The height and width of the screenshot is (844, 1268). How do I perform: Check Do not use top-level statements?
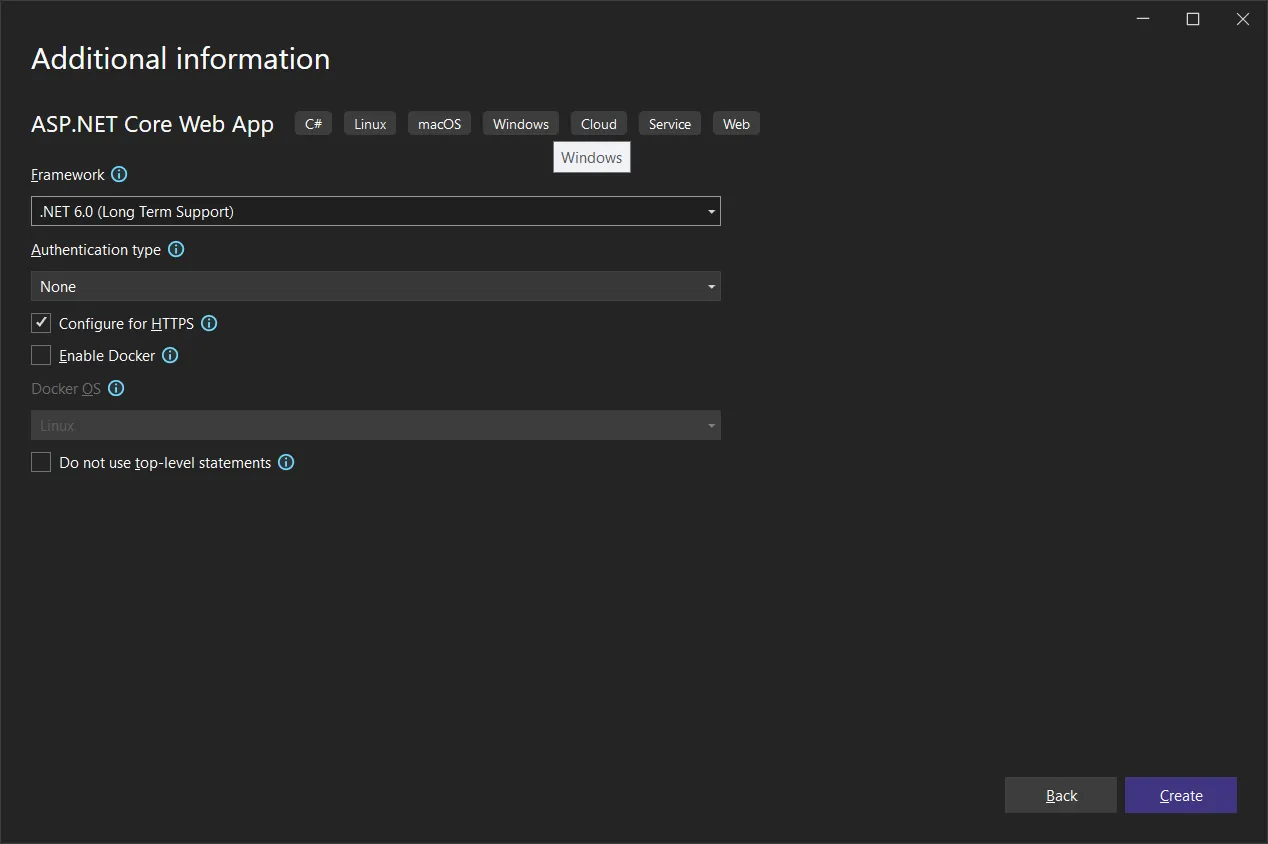point(41,462)
